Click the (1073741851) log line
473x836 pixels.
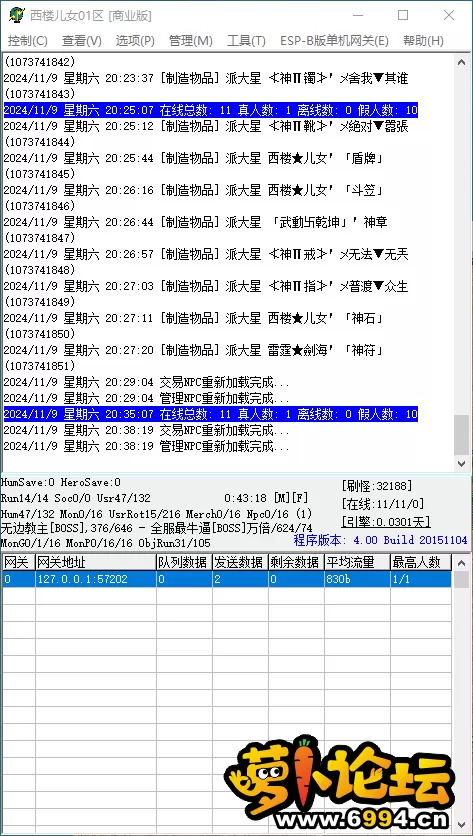coord(39,366)
